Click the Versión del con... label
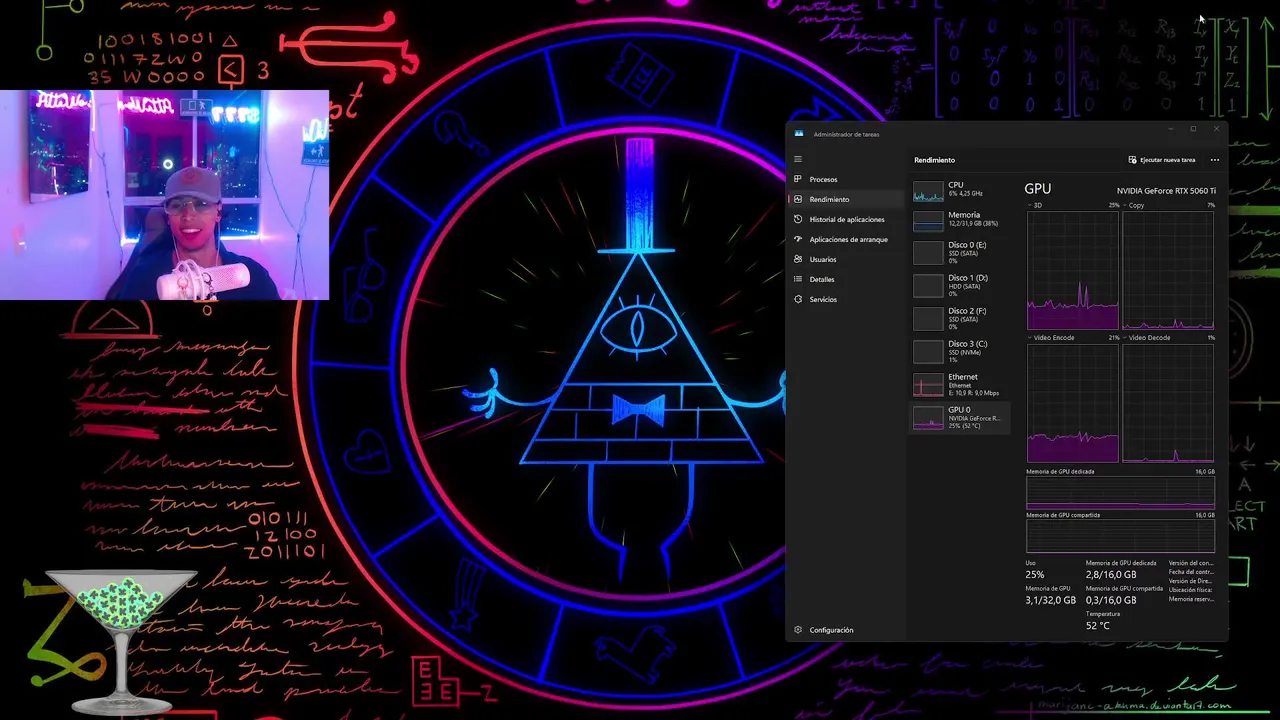The height and width of the screenshot is (720, 1280). point(1191,563)
